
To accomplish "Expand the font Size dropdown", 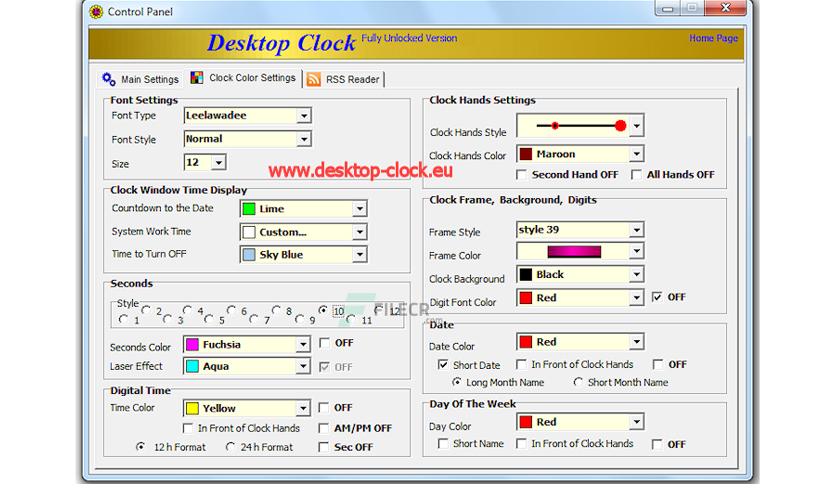I will tap(219, 163).
